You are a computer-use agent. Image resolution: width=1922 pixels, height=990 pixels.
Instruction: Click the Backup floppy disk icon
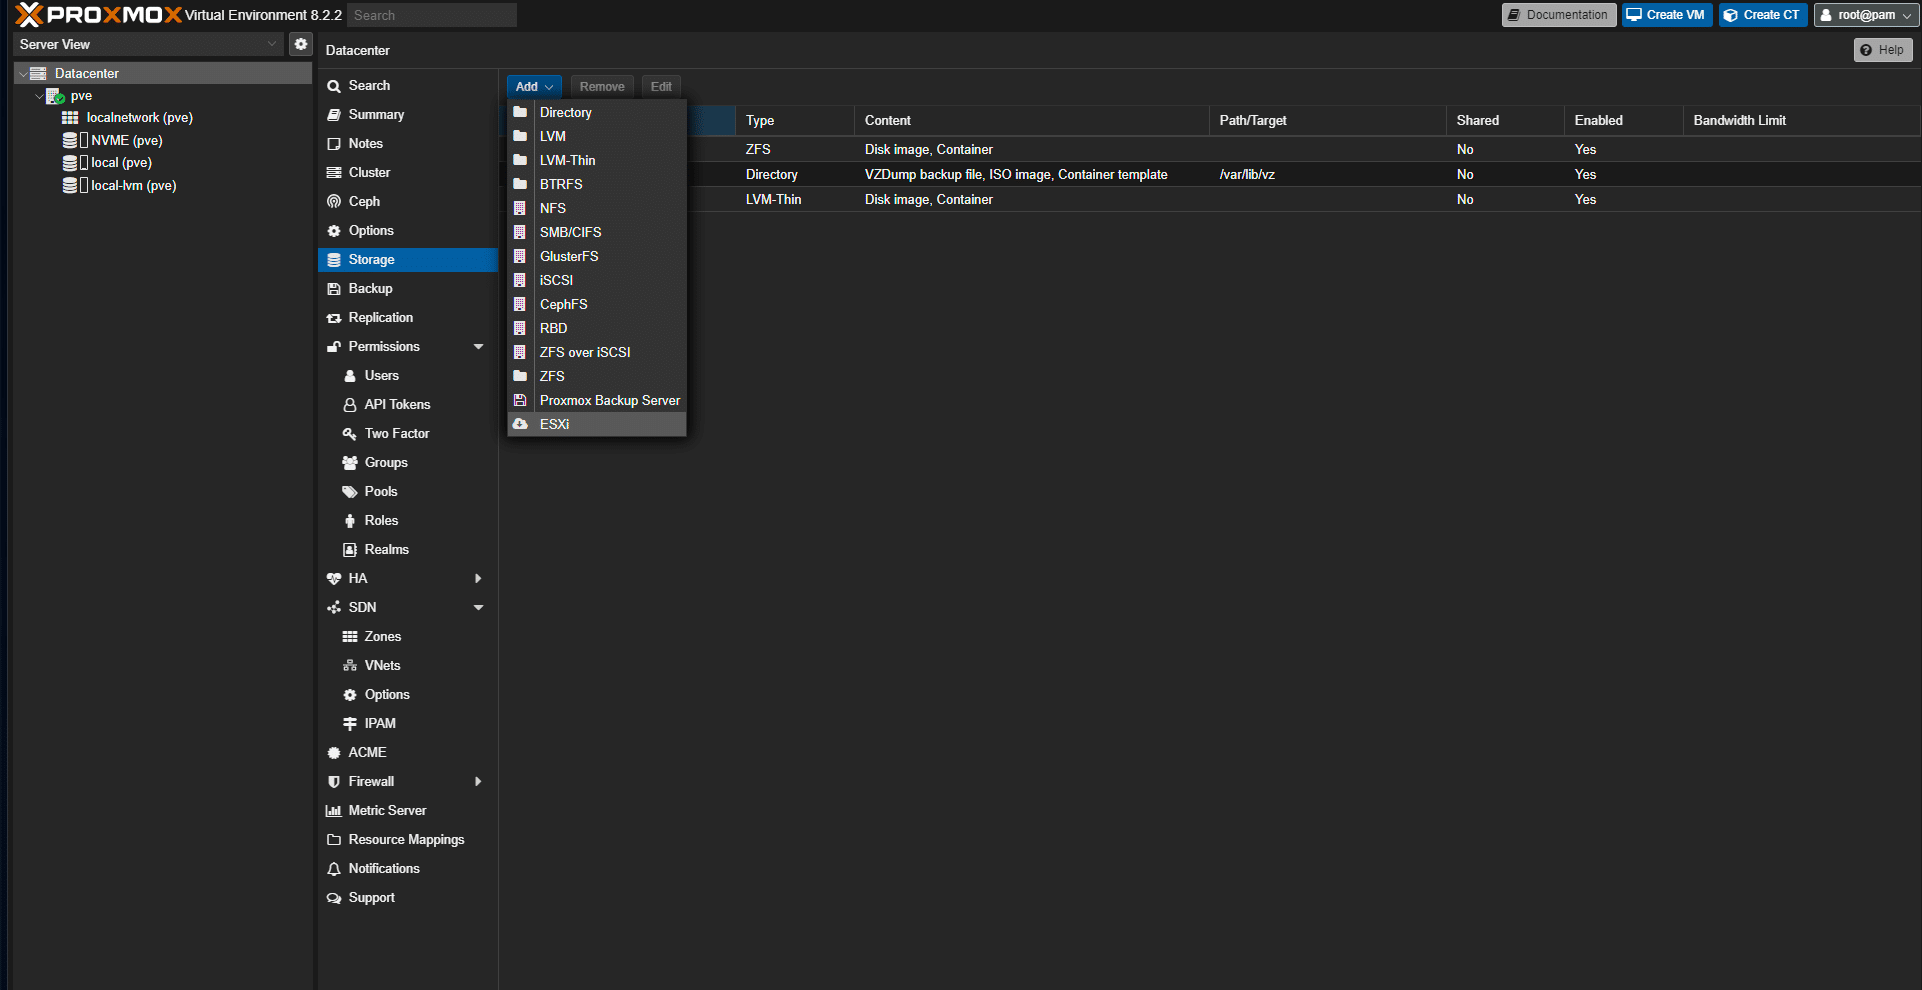[334, 289]
